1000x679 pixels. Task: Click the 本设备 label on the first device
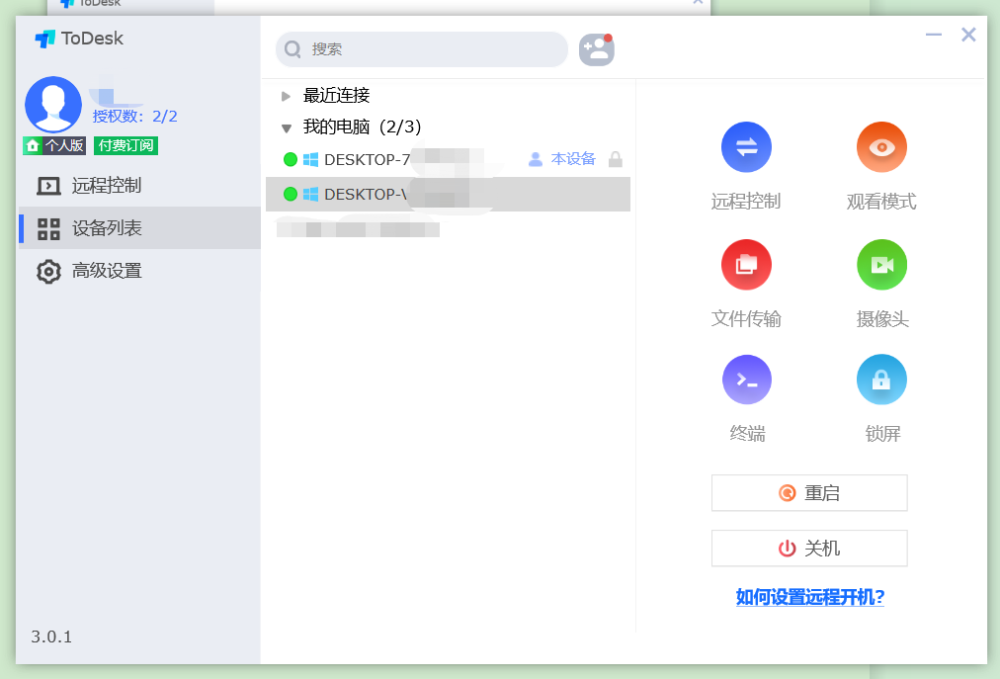[573, 159]
